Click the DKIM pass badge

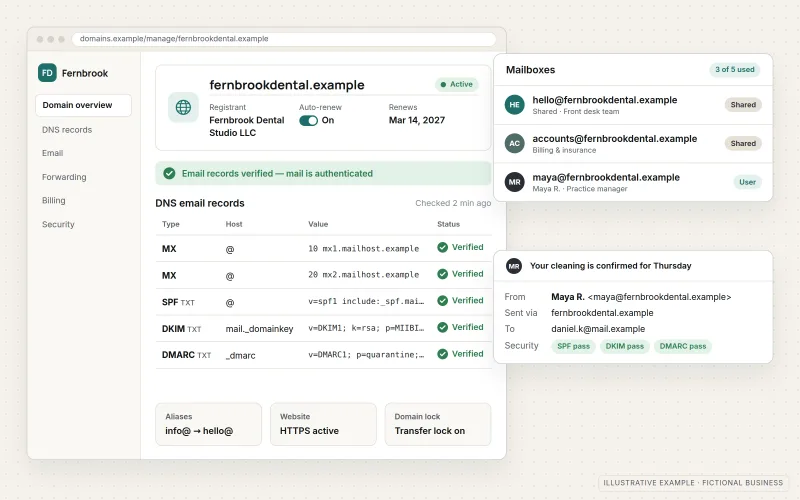[x=624, y=346]
